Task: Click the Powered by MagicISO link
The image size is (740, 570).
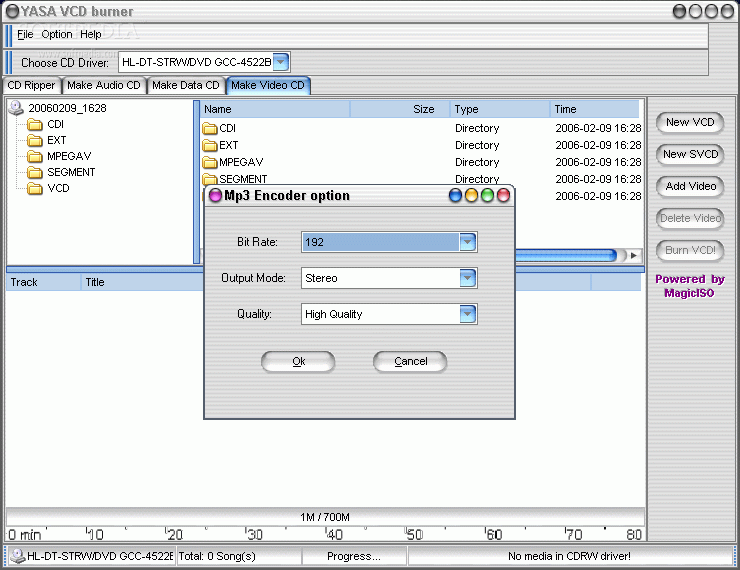Action: pos(690,286)
